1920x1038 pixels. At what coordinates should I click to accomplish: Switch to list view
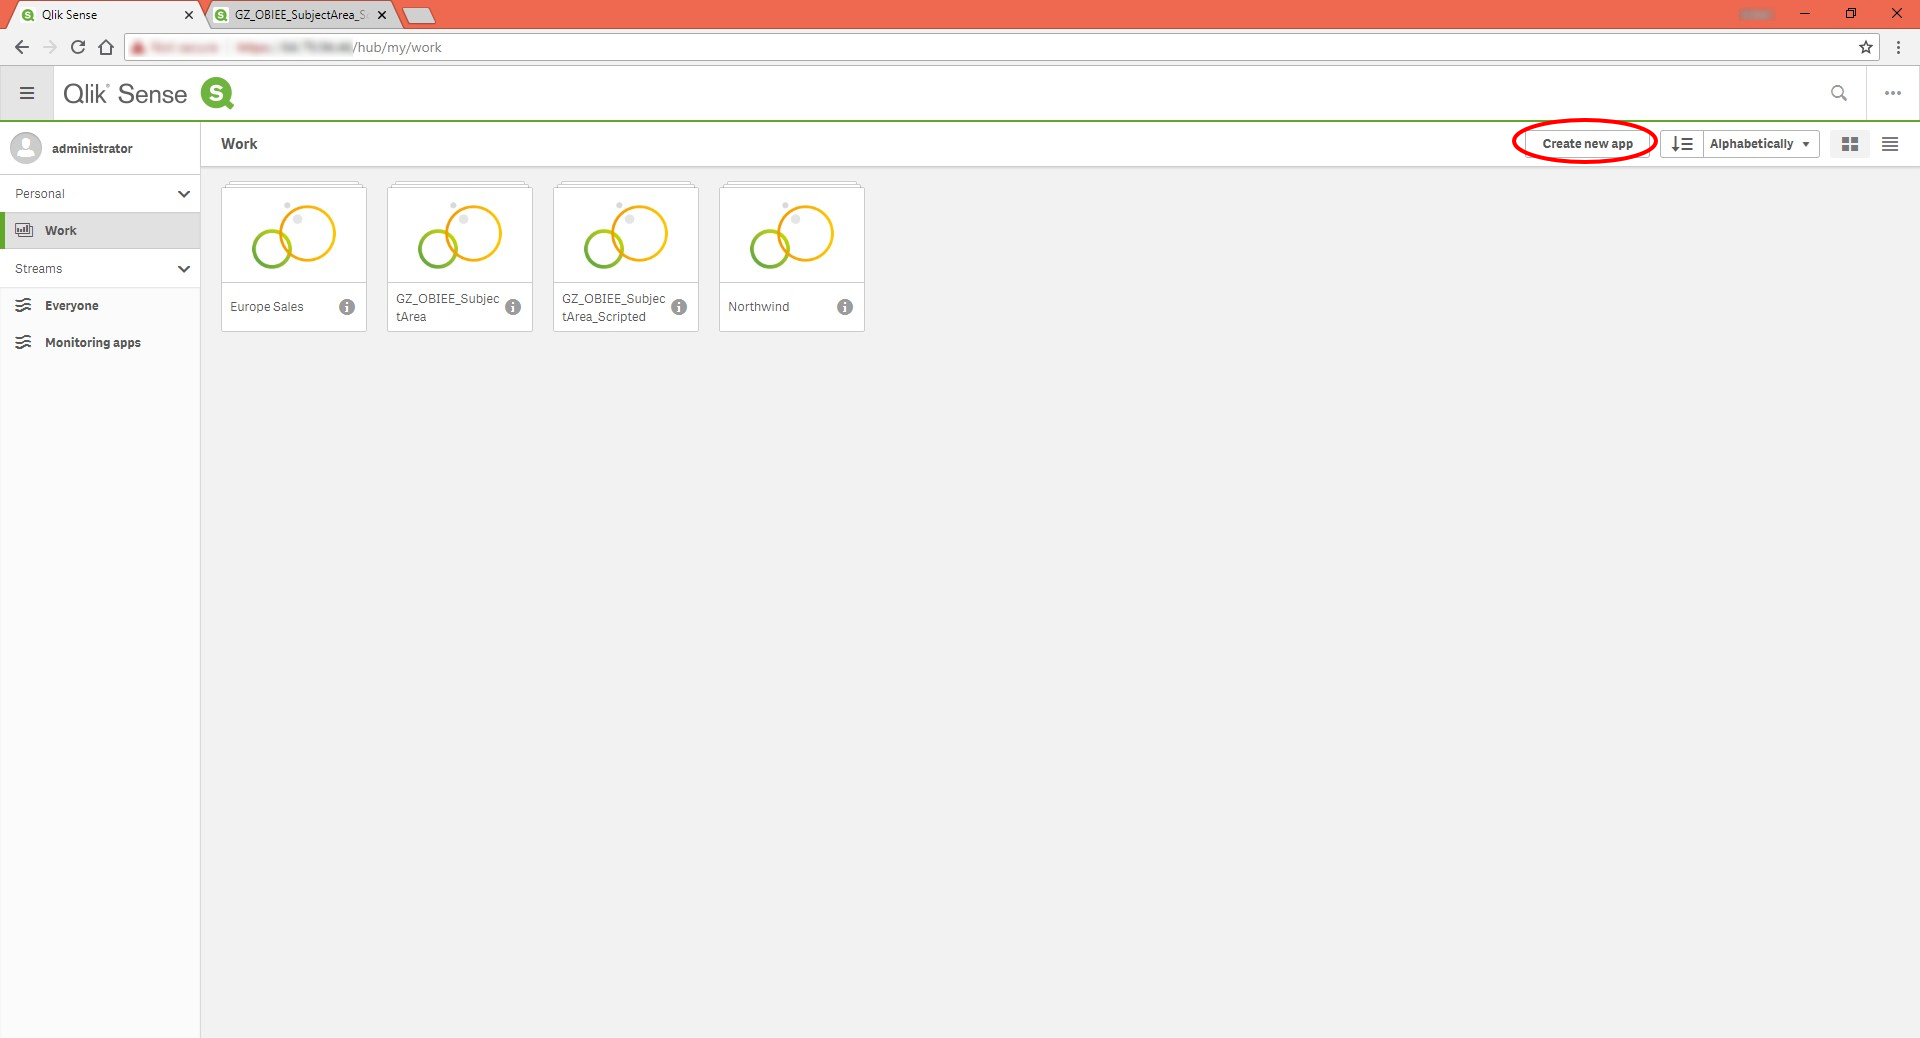tap(1889, 144)
